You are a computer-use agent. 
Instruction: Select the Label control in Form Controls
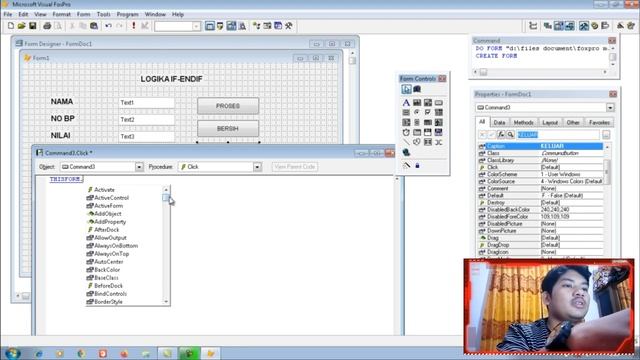coord(406,102)
